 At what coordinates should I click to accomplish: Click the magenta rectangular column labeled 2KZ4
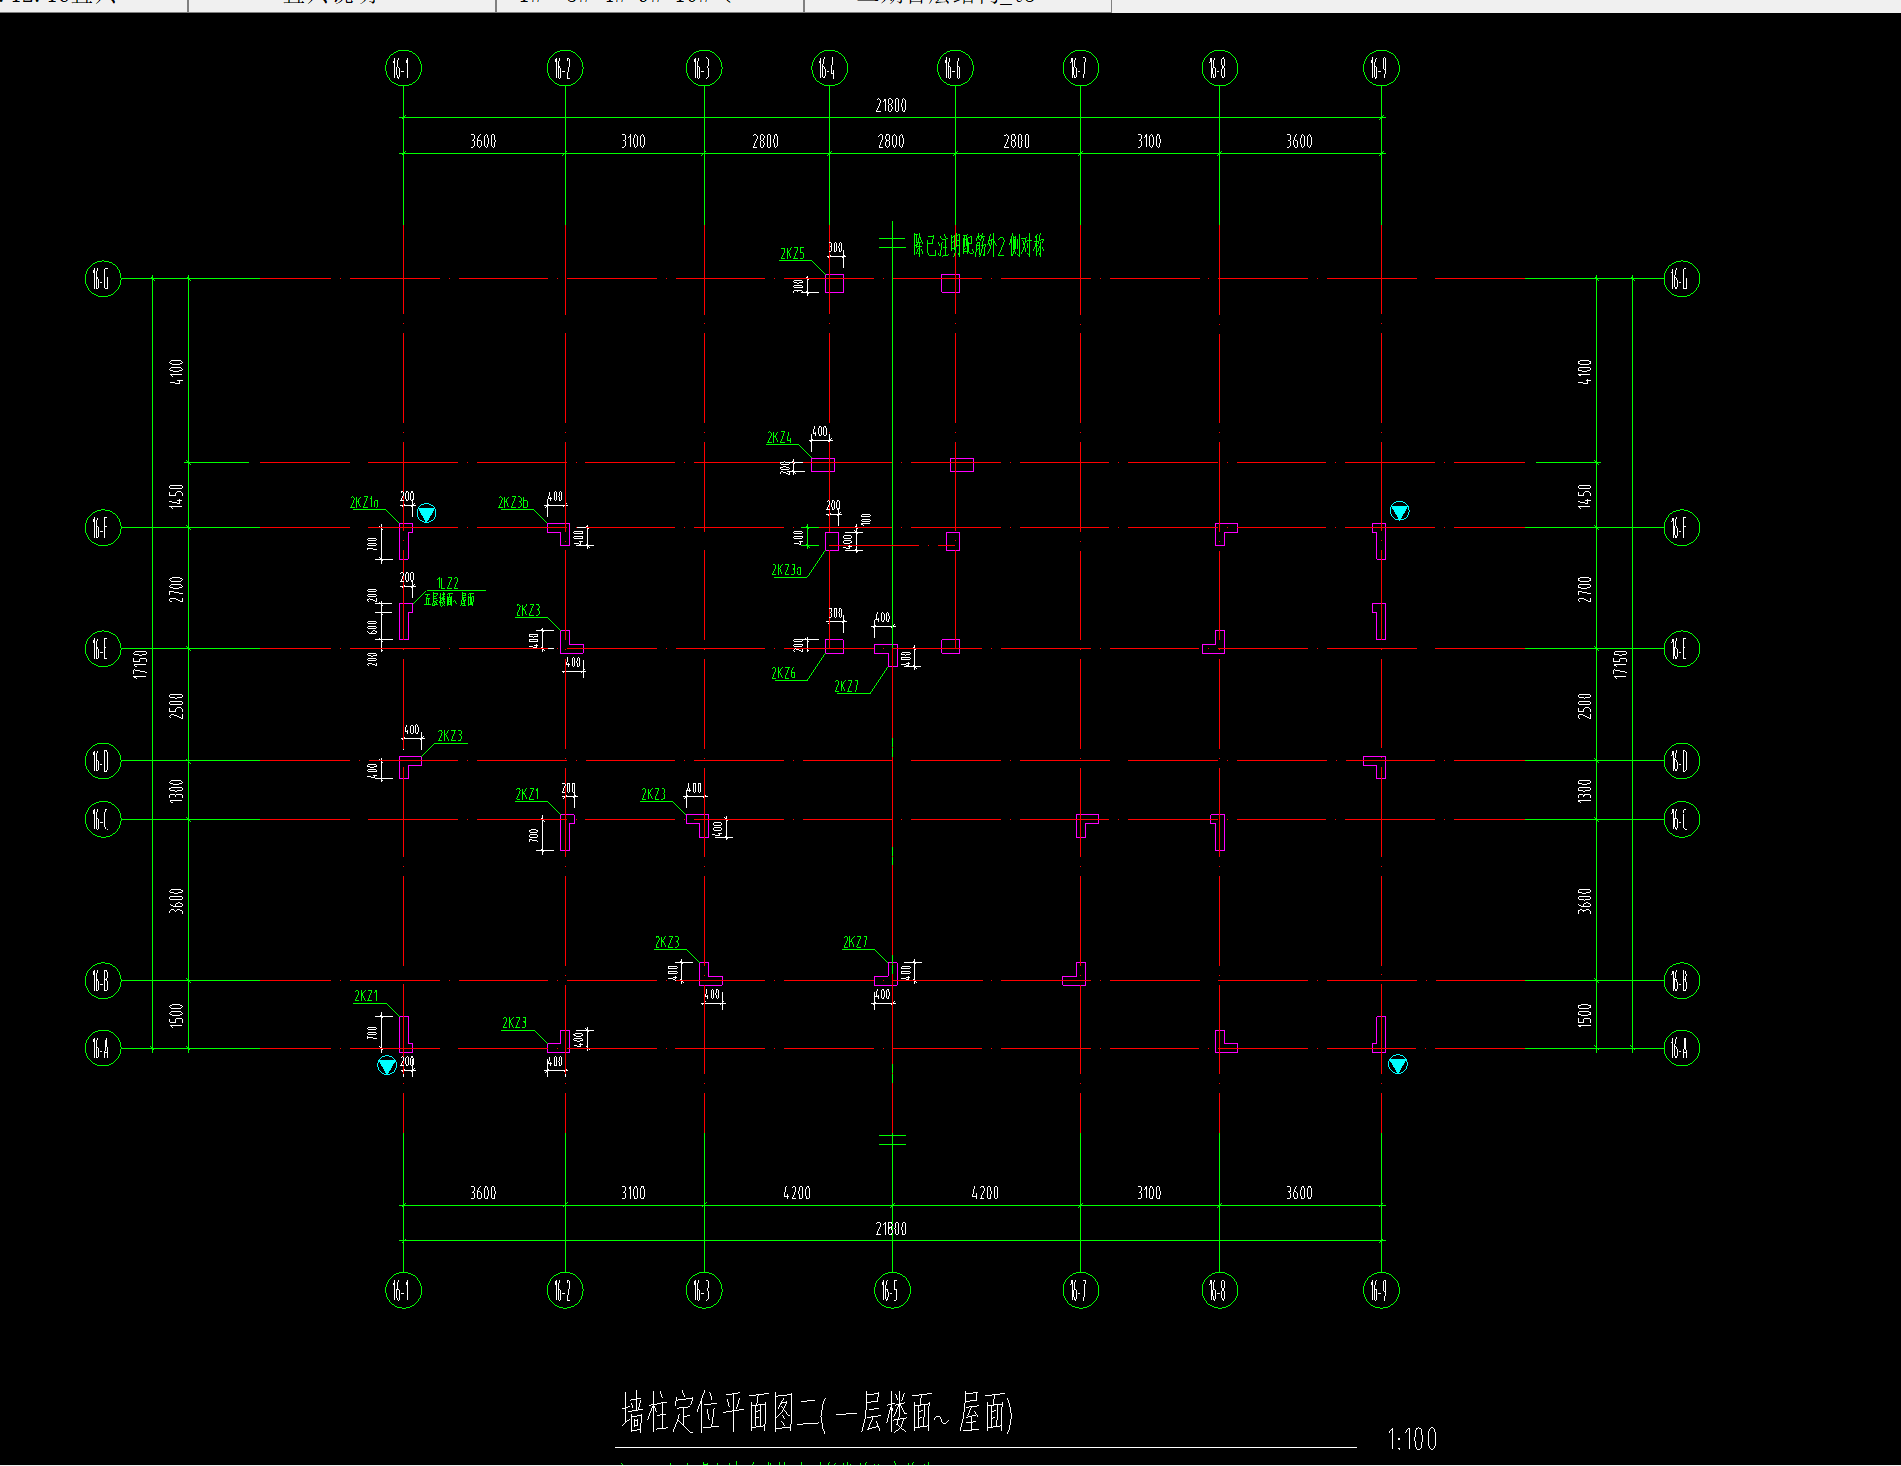[823, 464]
